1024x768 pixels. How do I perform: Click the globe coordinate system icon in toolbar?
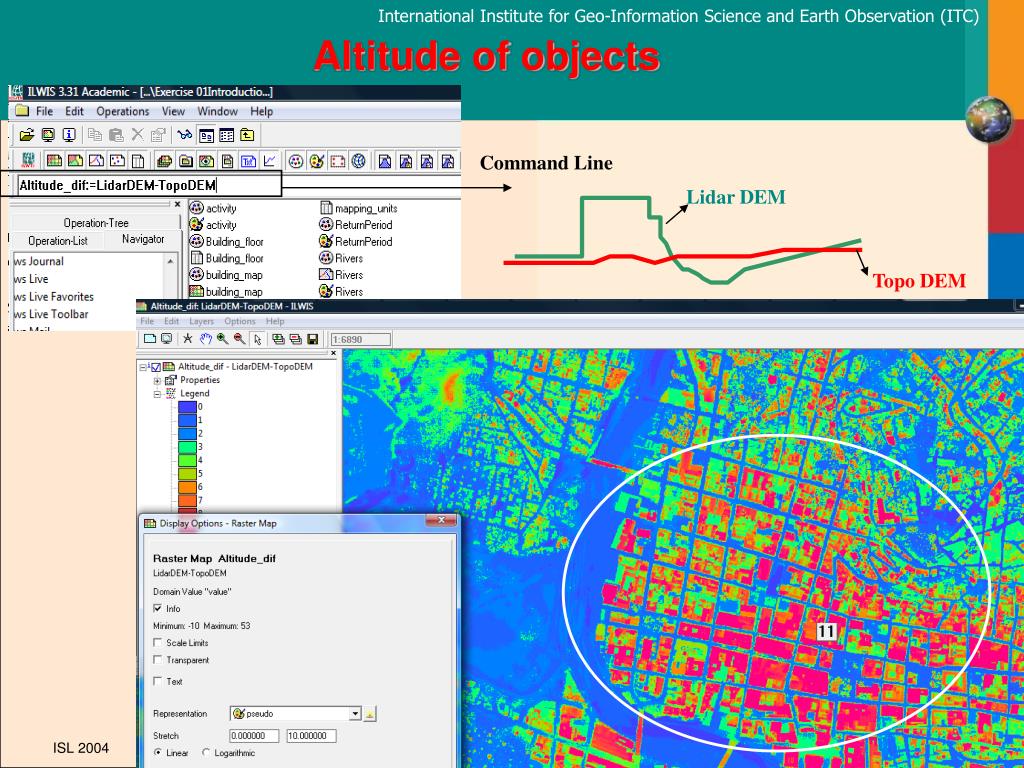358,161
